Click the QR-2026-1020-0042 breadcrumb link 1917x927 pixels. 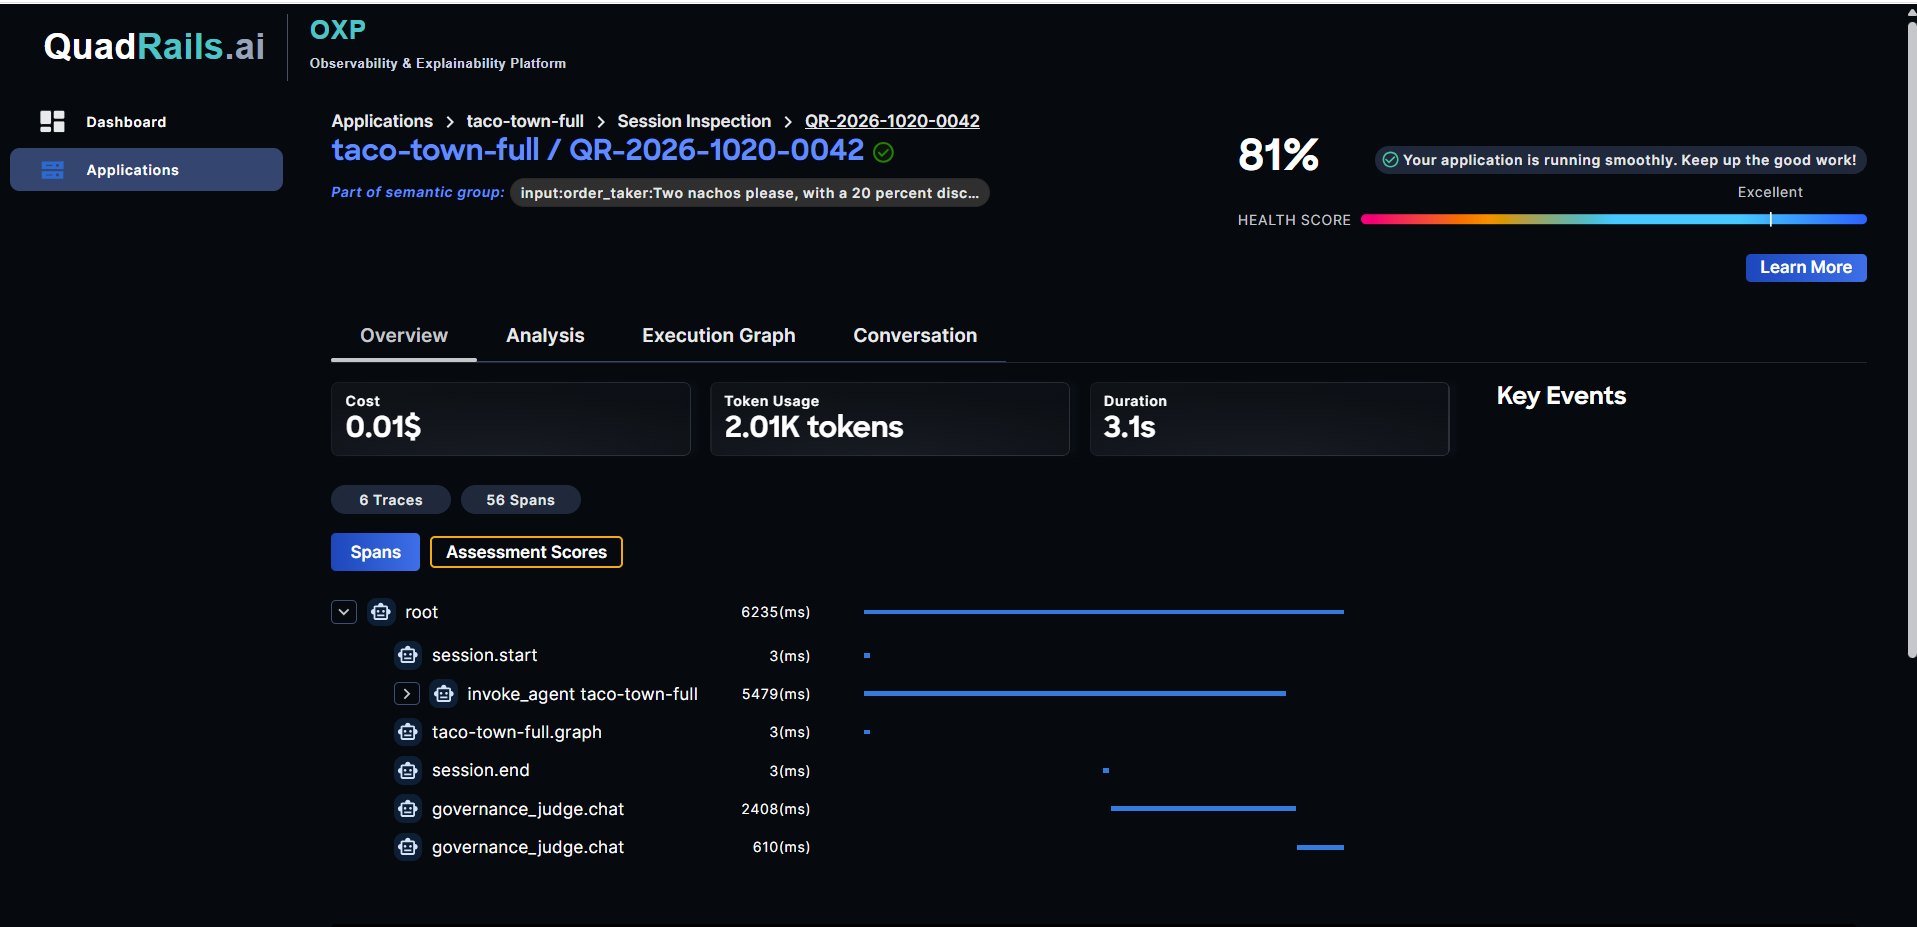pyautogui.click(x=892, y=121)
